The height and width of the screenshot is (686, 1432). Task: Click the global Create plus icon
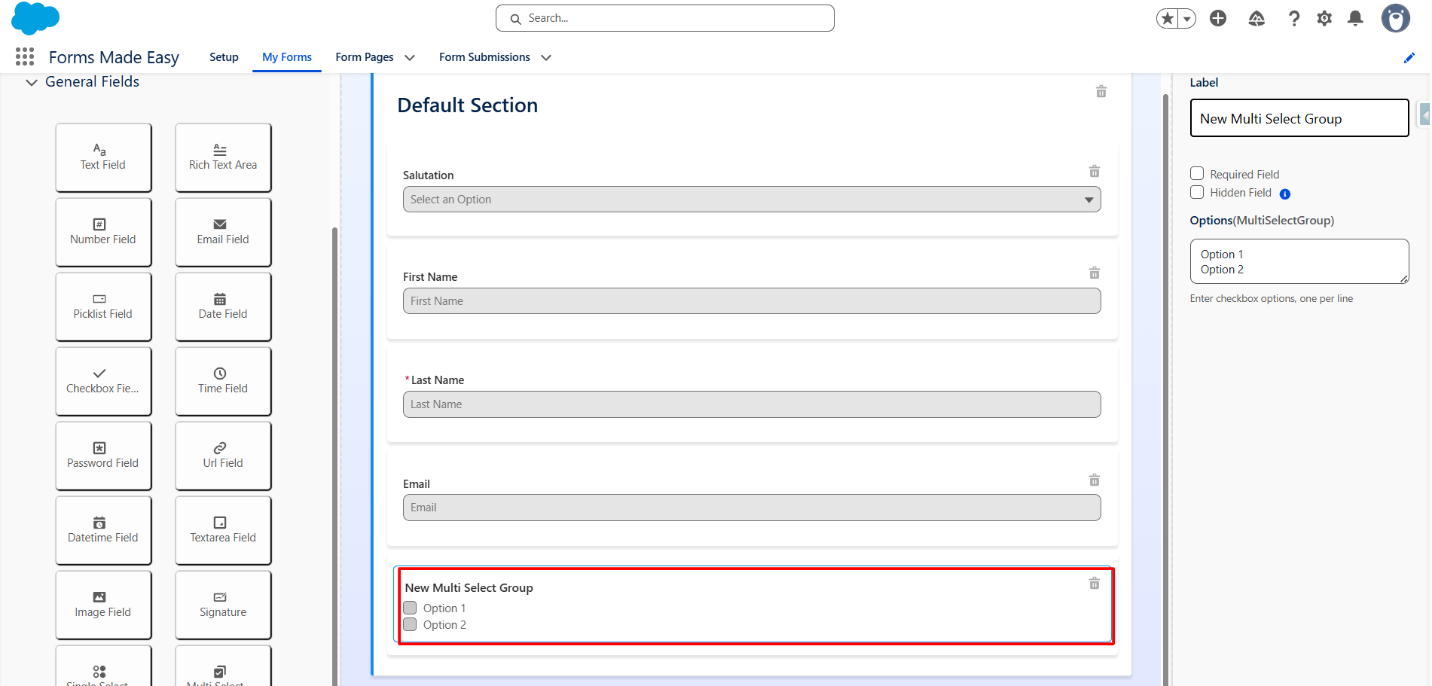tap(1218, 18)
